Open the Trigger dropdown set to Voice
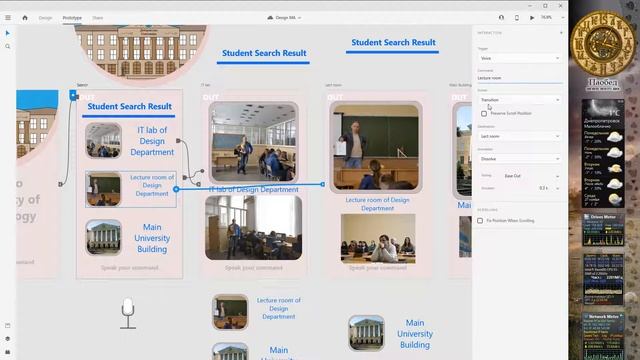This screenshot has width=640, height=360. pyautogui.click(x=520, y=58)
